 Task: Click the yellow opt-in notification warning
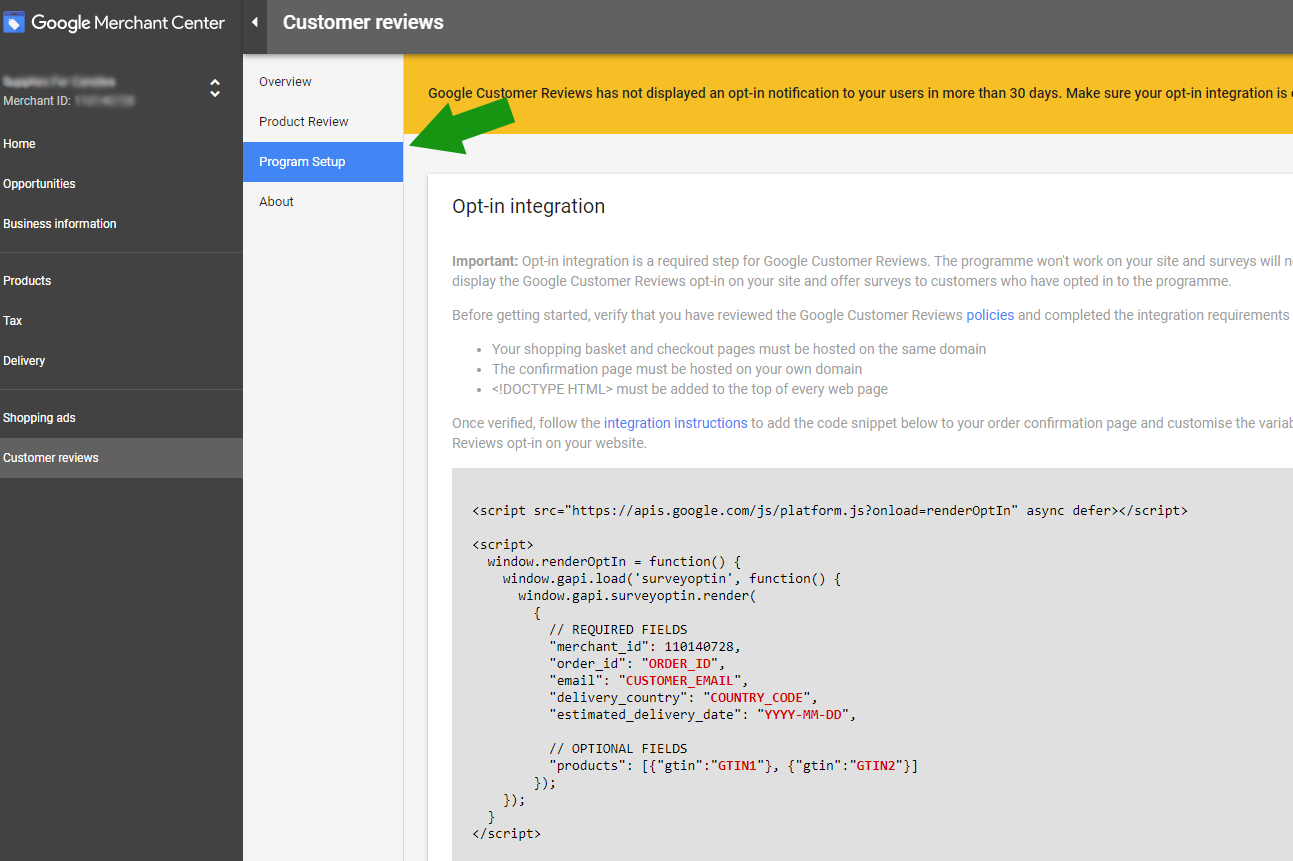[848, 94]
